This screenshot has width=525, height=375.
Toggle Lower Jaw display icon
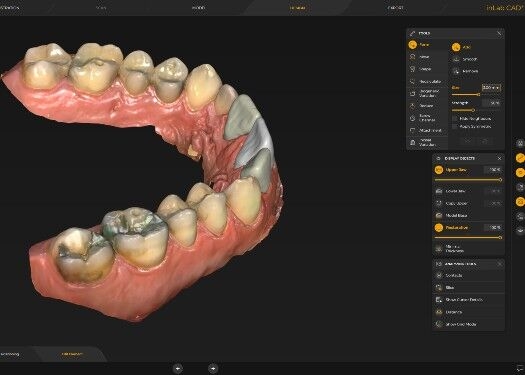click(439, 191)
